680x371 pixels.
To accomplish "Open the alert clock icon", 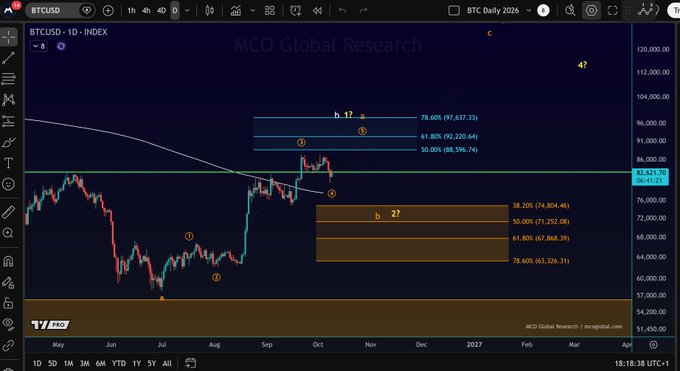I will pyautogui.click(x=296, y=10).
